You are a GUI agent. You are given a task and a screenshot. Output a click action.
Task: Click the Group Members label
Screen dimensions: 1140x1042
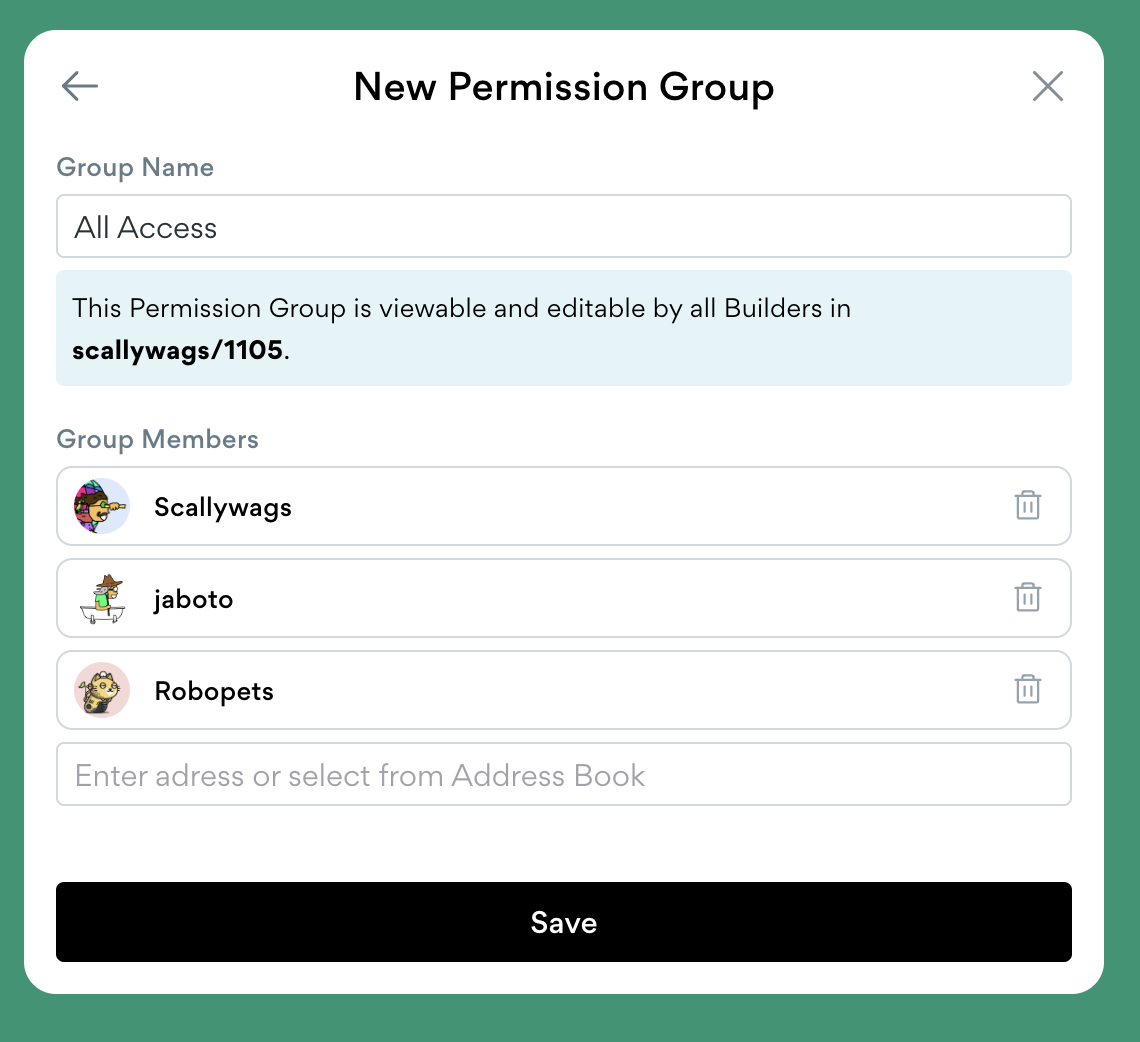[157, 439]
